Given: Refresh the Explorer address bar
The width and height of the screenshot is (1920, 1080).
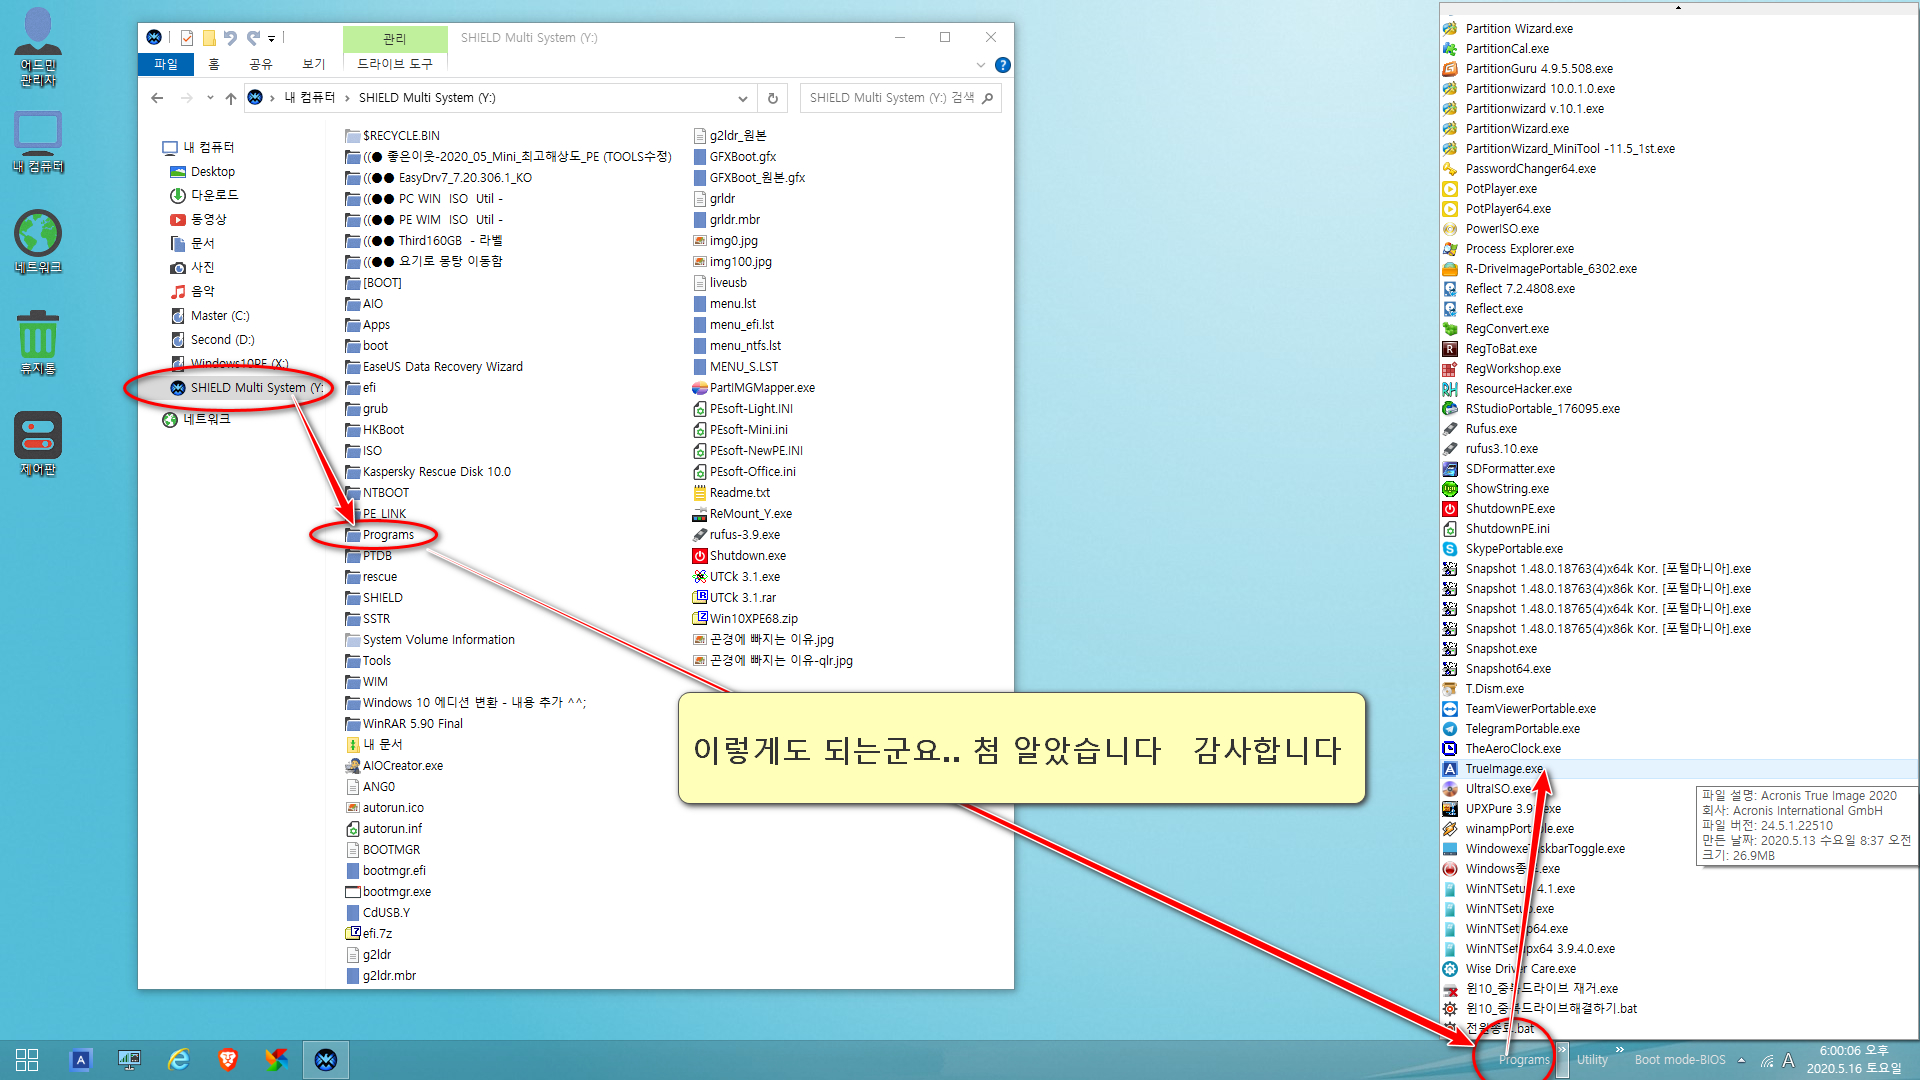Looking at the screenshot, I should 772,98.
